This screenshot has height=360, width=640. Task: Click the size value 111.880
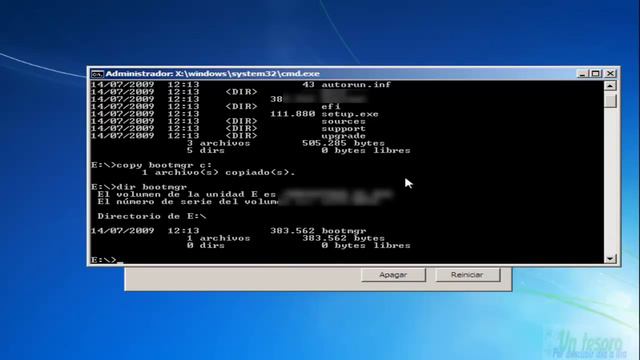(293, 114)
